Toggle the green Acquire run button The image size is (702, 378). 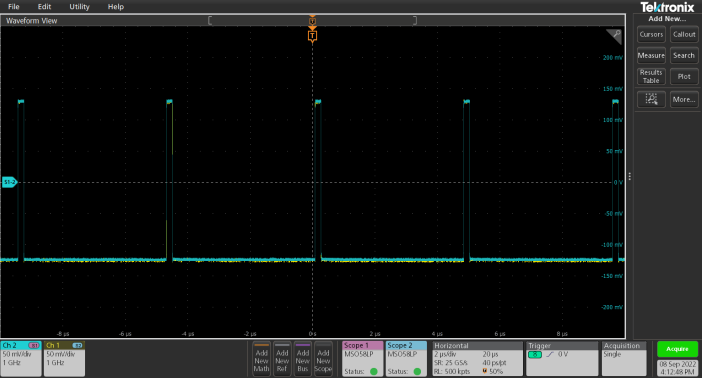tap(677, 349)
